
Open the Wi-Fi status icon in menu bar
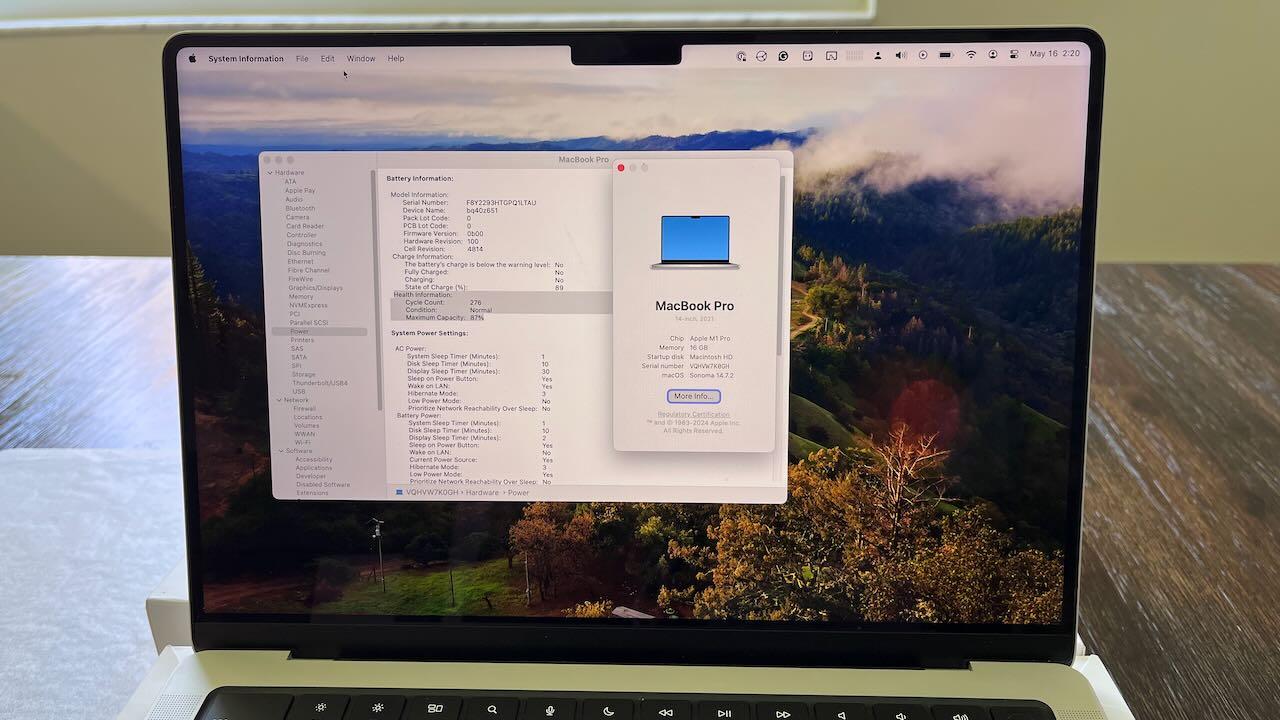[971, 55]
